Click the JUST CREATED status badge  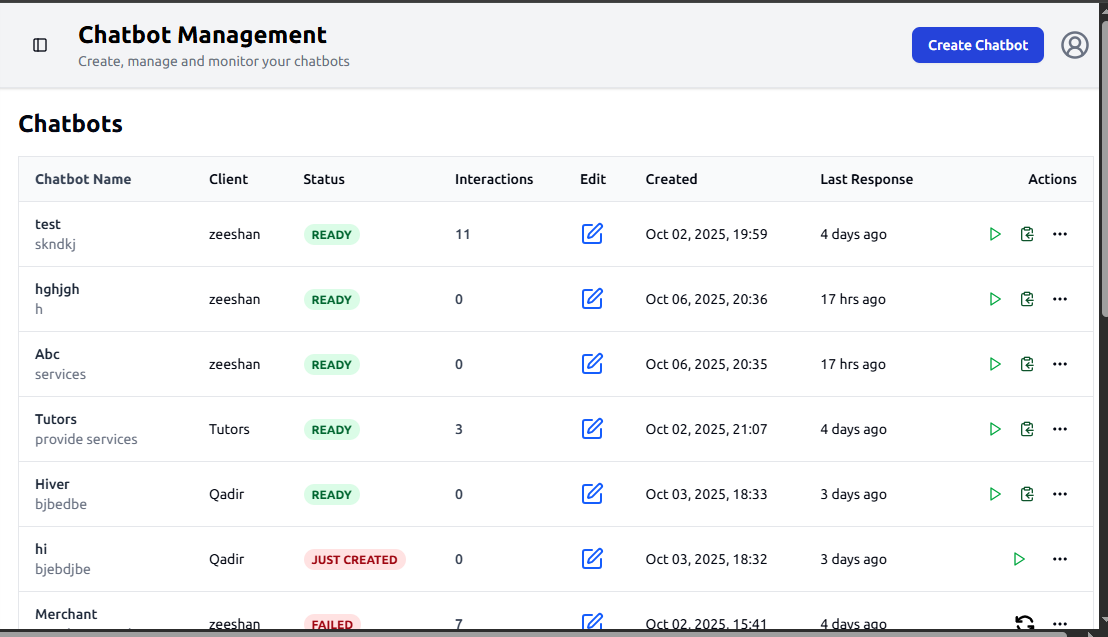[354, 559]
